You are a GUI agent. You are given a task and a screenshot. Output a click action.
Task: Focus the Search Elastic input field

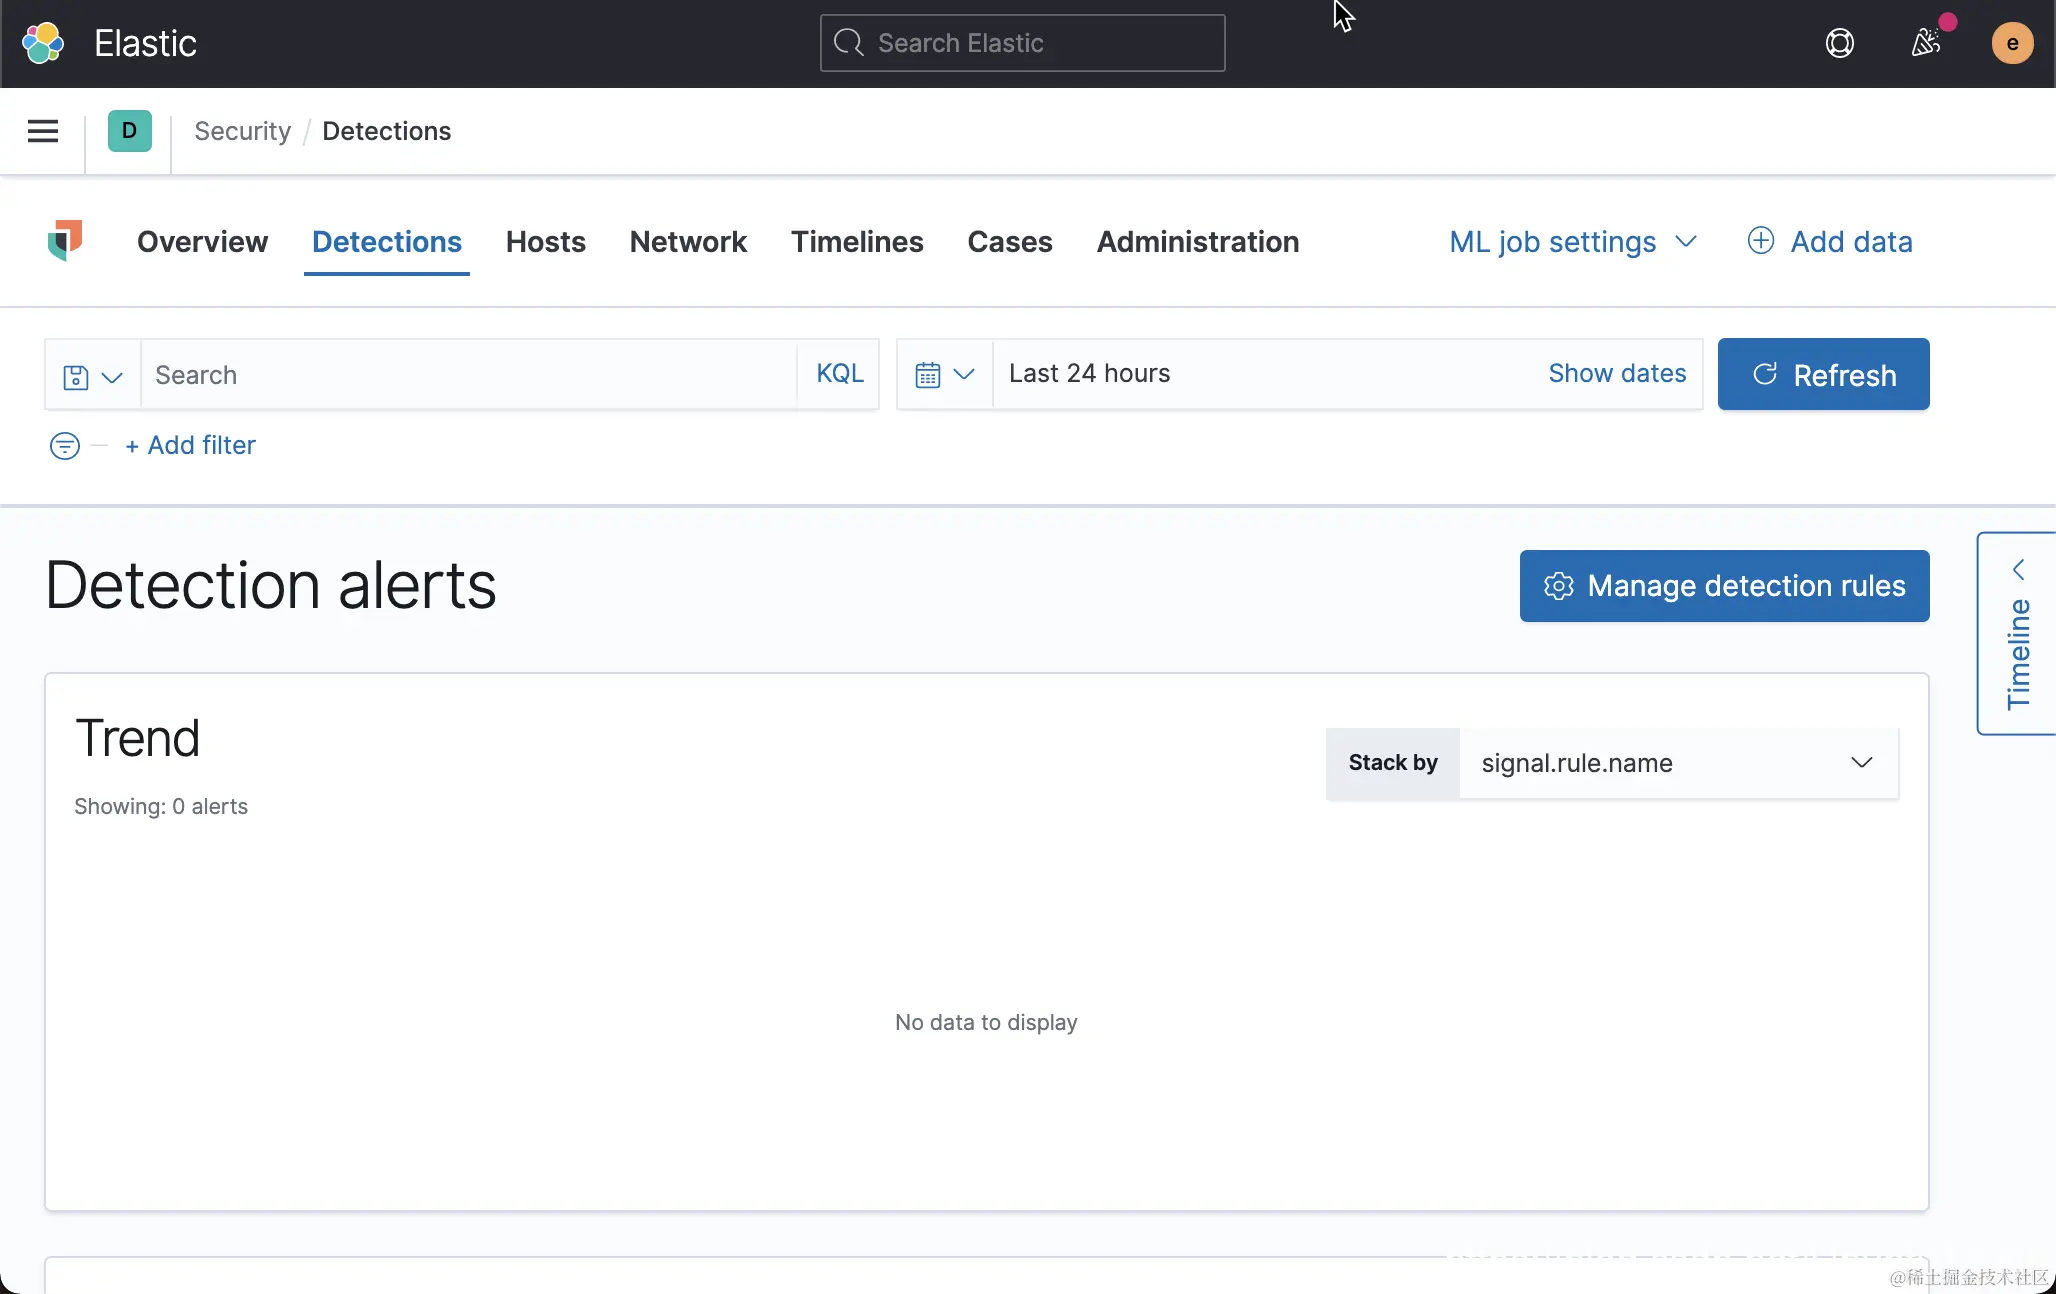click(1022, 43)
